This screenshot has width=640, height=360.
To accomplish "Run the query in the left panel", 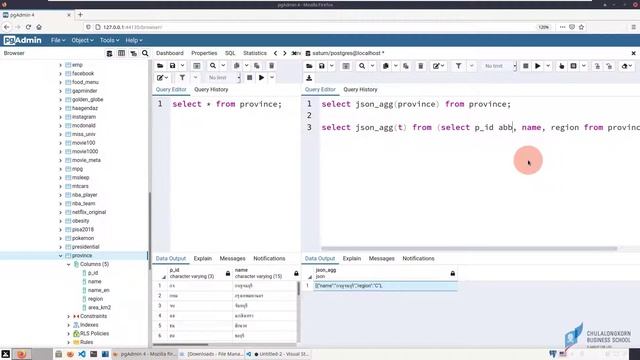I will click(x=262, y=78).
